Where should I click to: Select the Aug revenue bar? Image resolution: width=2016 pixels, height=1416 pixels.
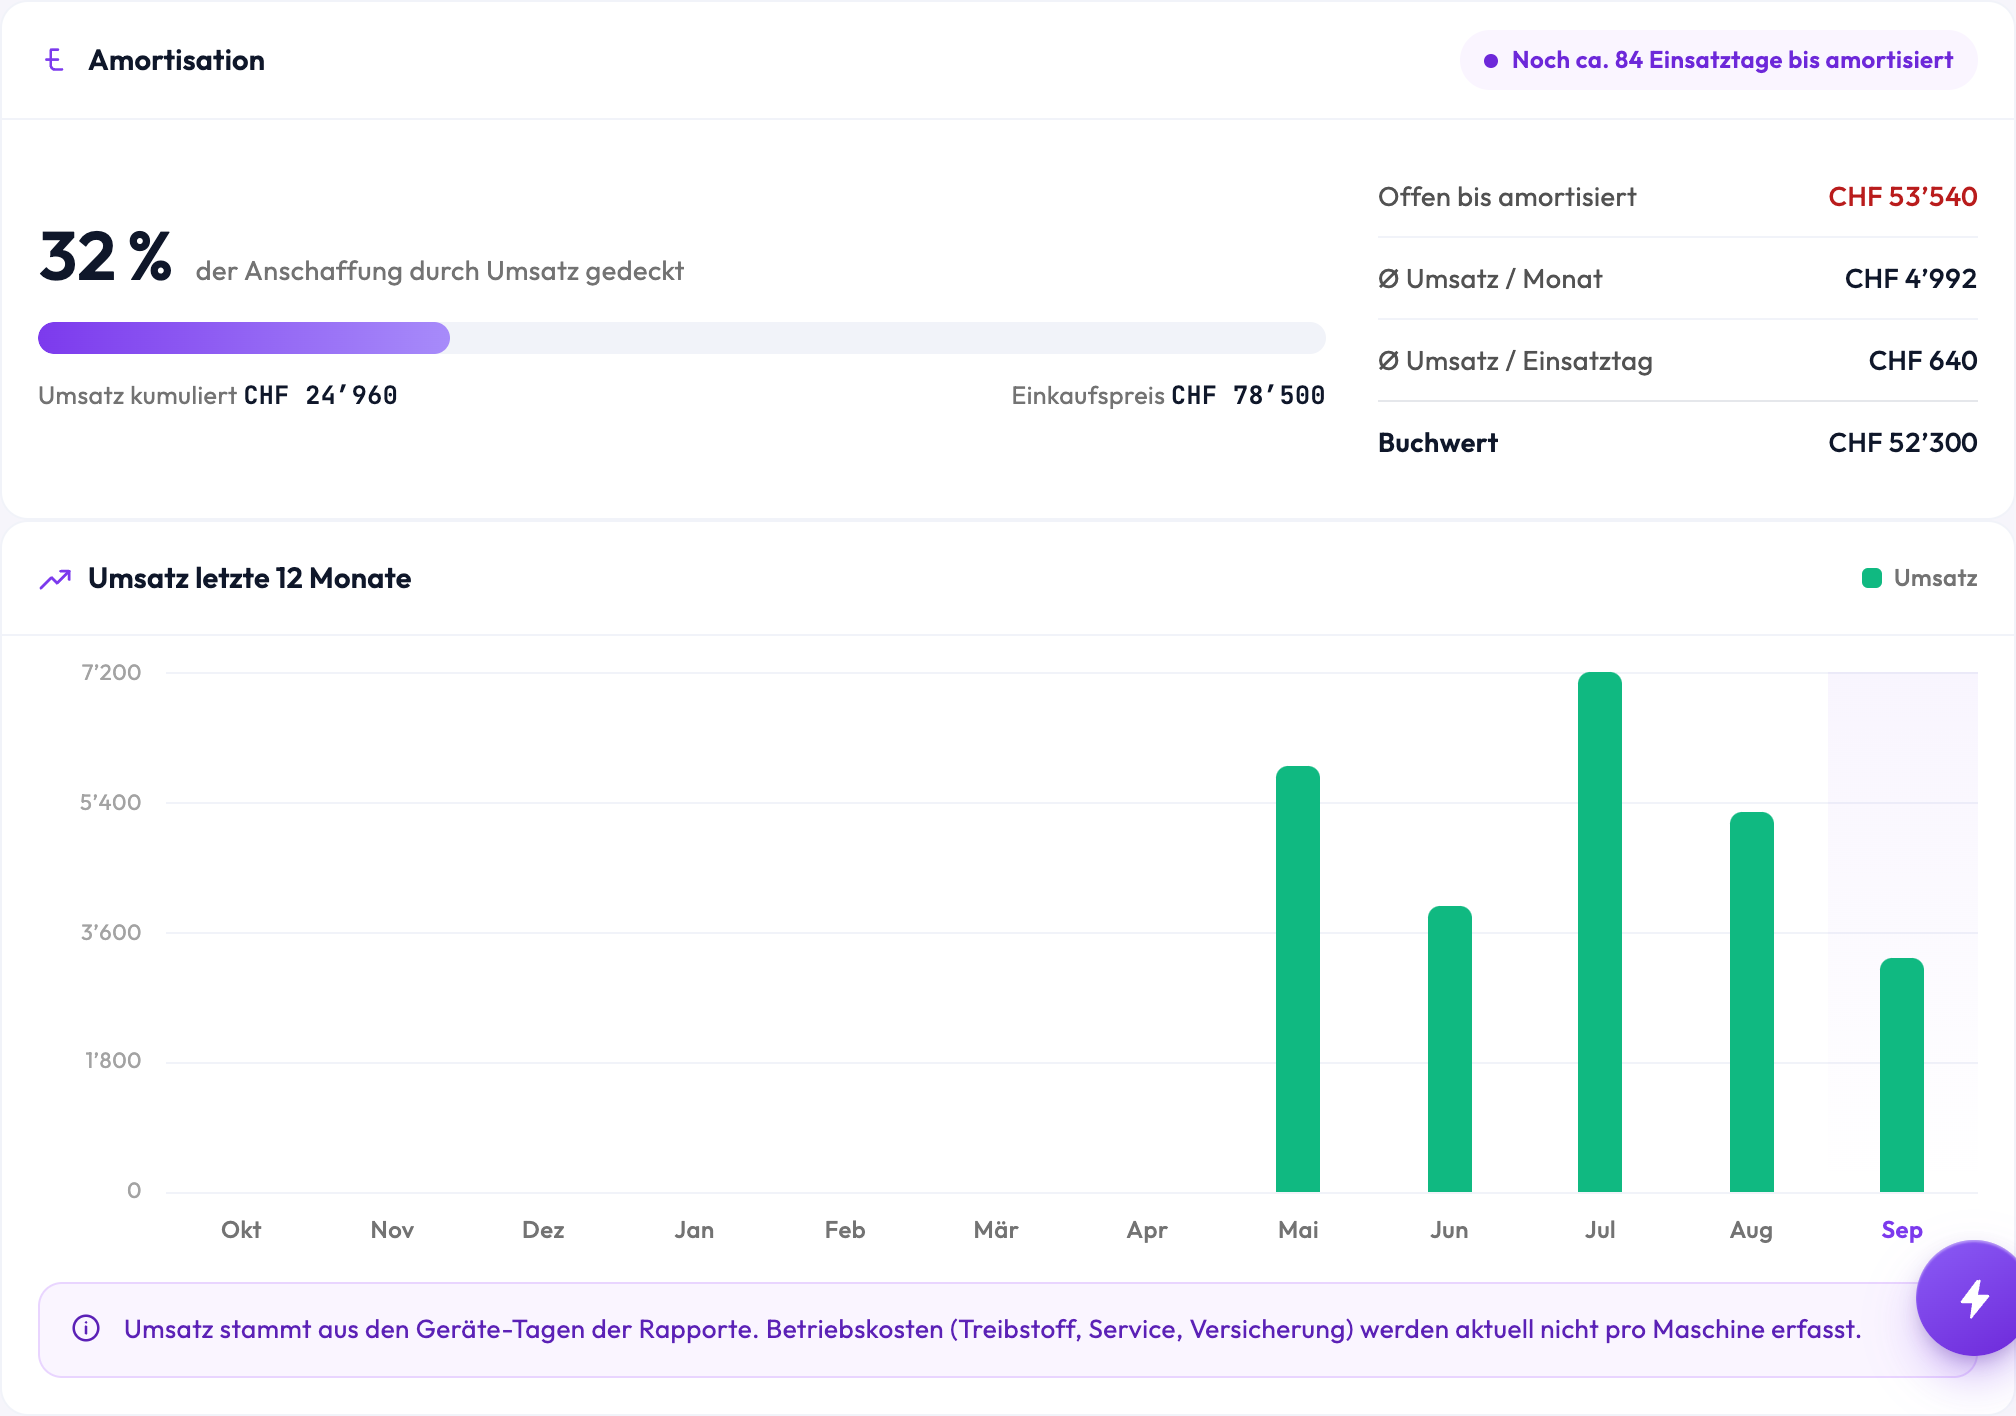coord(1752,1002)
